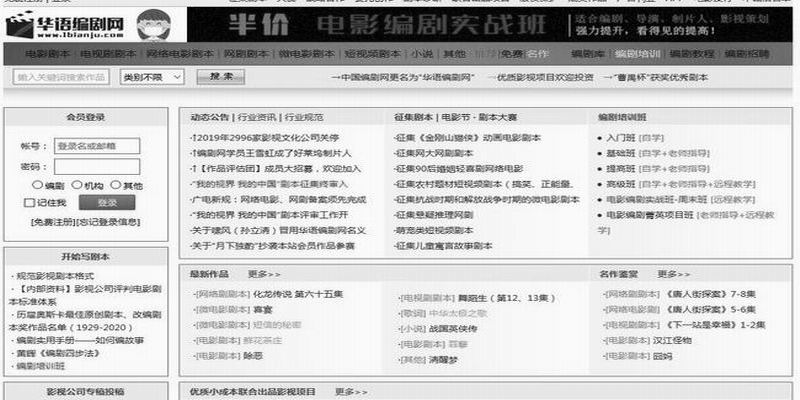Open the 类别不限 category dropdown

point(152,78)
